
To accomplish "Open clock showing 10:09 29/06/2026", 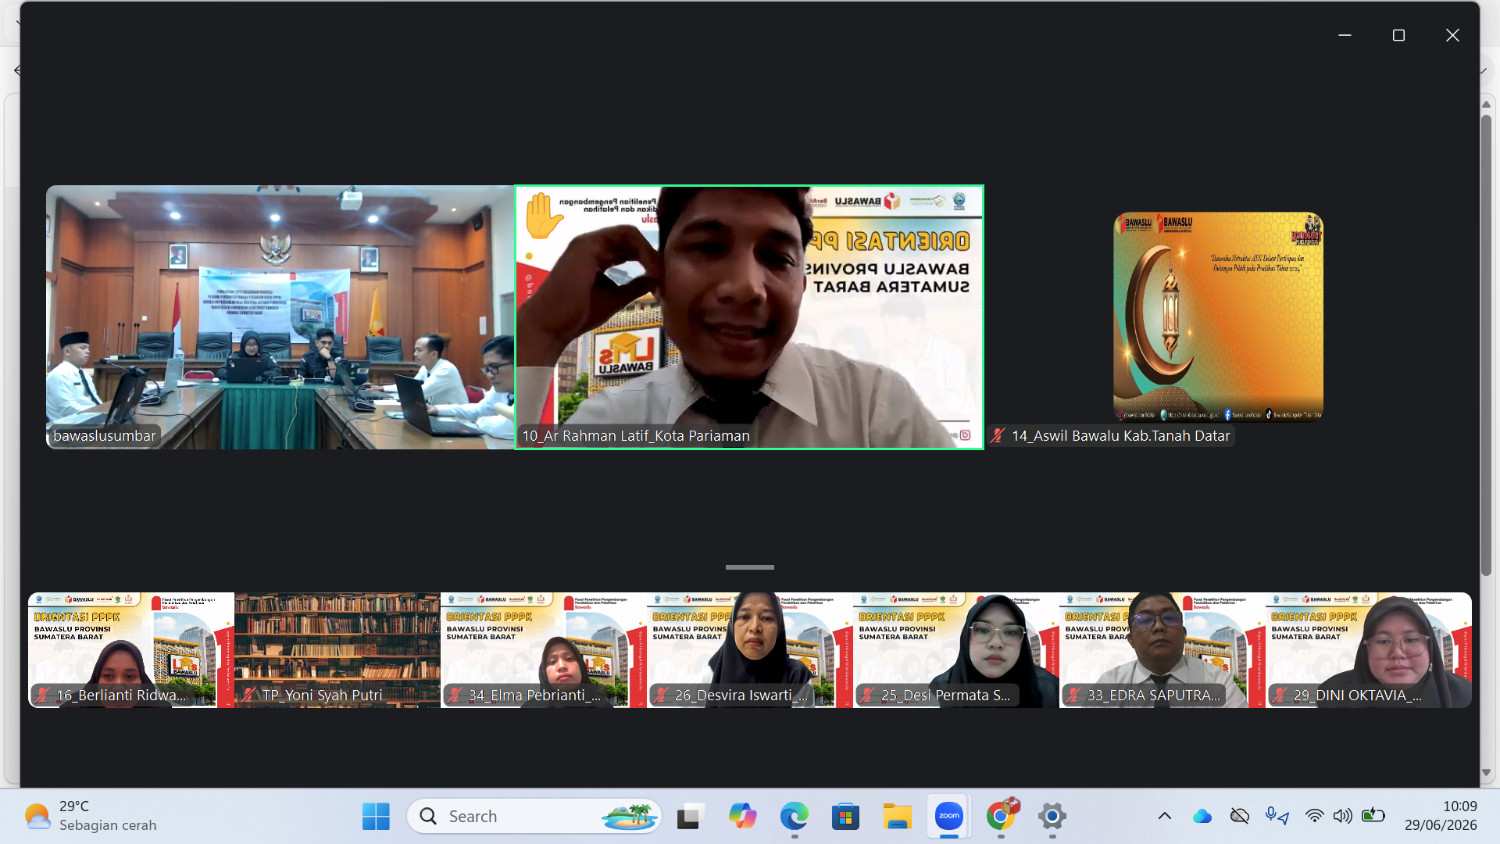I will tap(1440, 816).
